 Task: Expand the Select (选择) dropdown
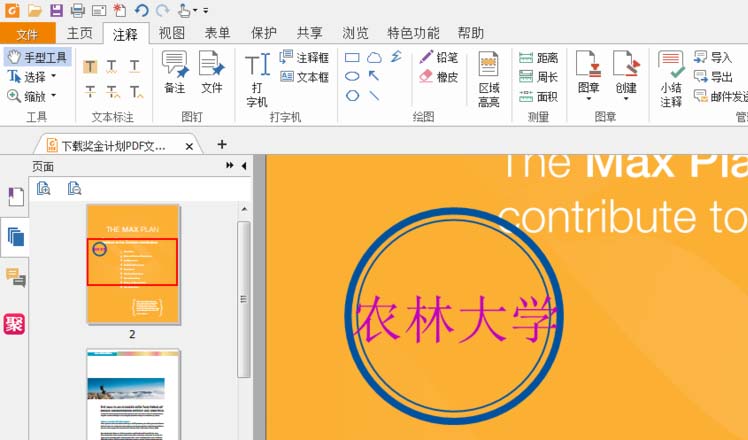pos(53,77)
